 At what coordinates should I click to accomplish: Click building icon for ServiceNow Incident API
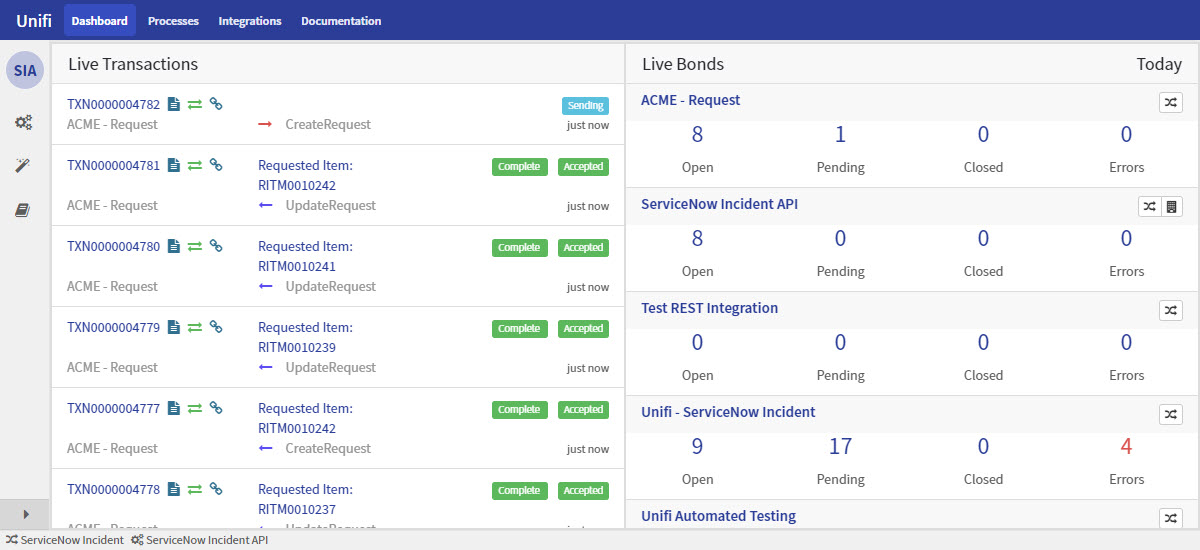(1172, 206)
